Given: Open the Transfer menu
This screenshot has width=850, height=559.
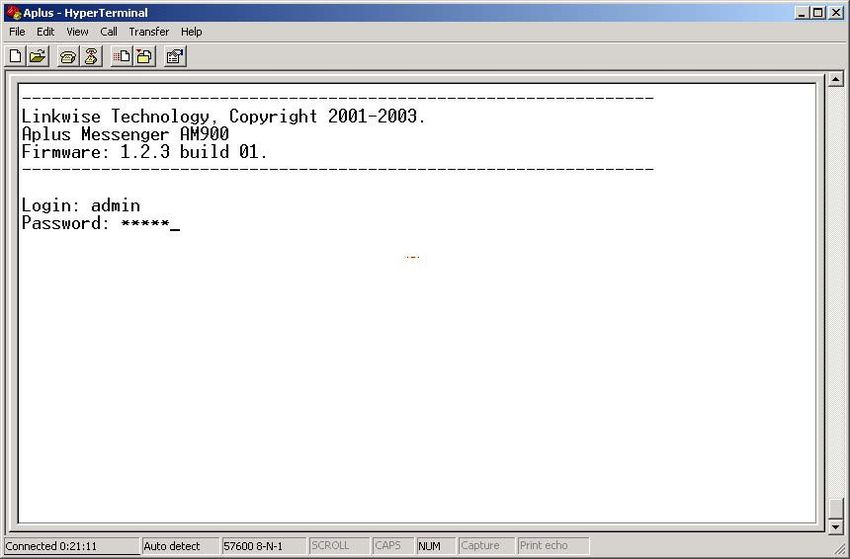Looking at the screenshot, I should [149, 32].
